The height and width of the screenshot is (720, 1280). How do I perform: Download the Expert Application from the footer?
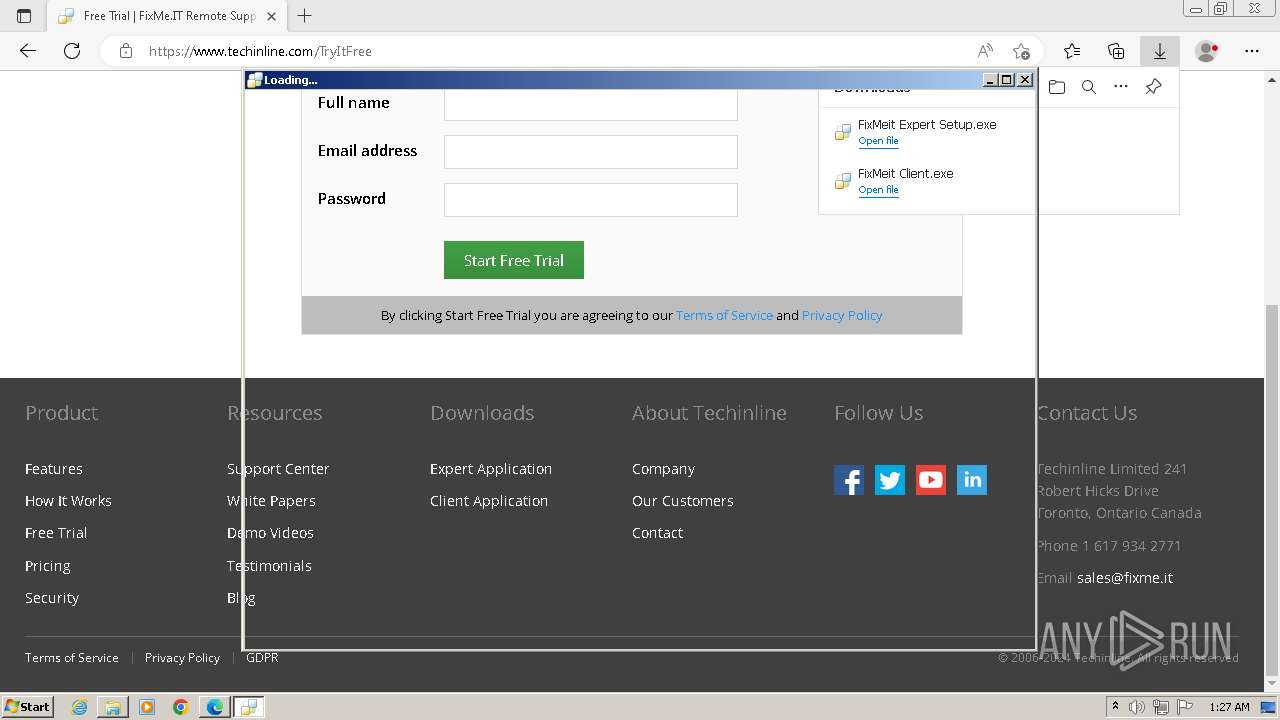[491, 469]
